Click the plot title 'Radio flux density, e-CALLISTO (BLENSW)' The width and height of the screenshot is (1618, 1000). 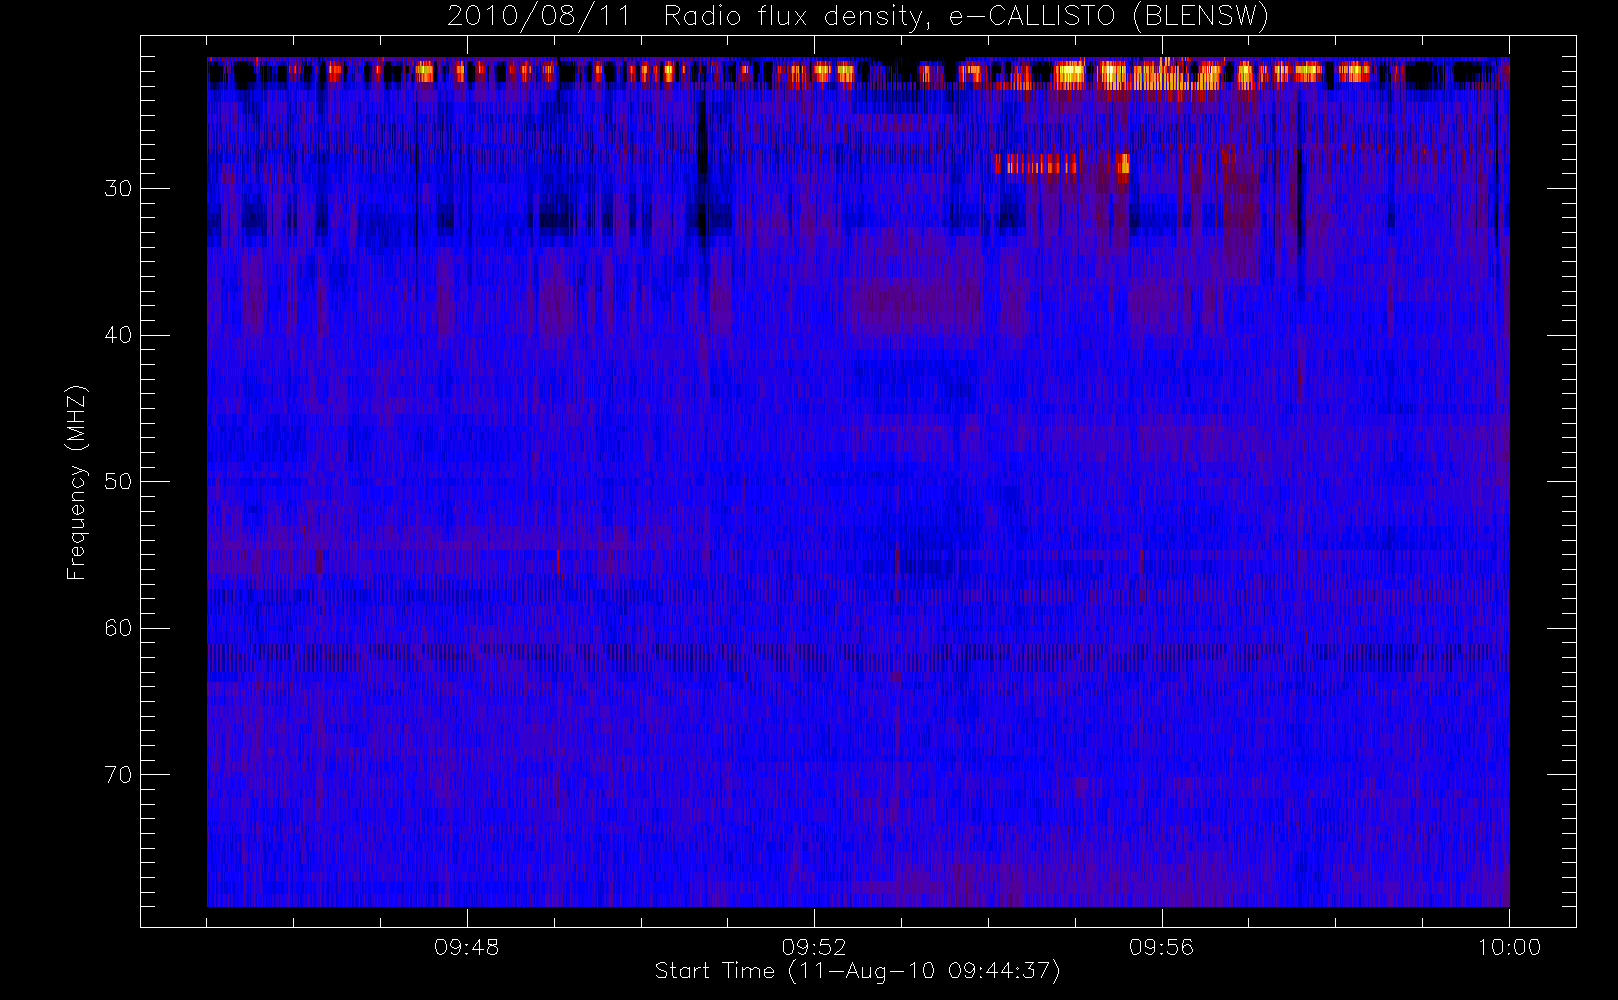pos(966,17)
